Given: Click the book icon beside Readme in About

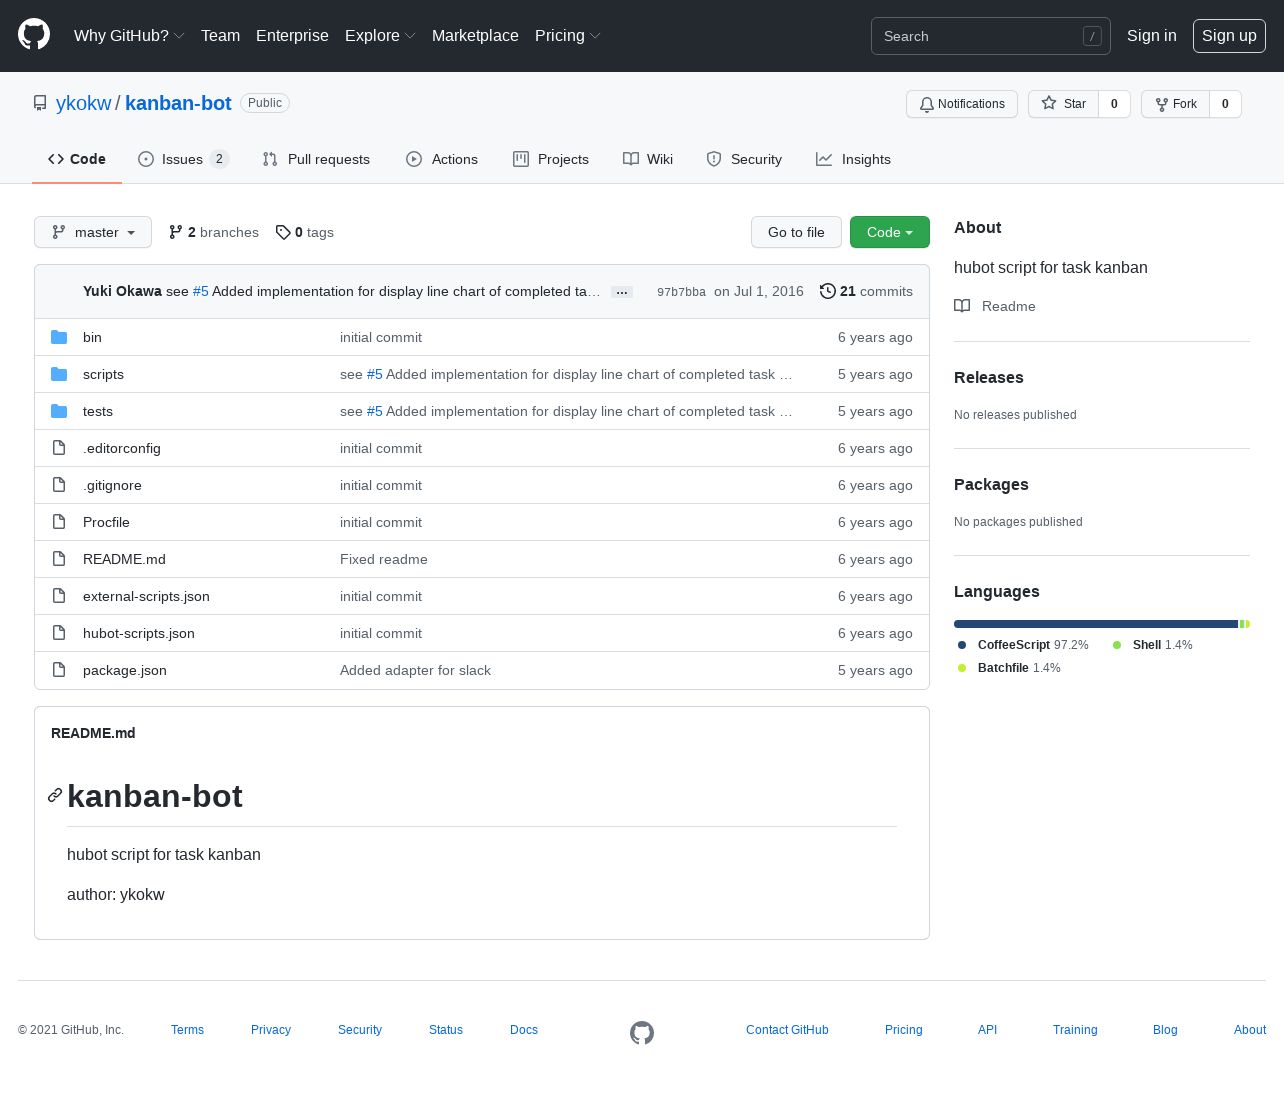Looking at the screenshot, I should pos(962,306).
